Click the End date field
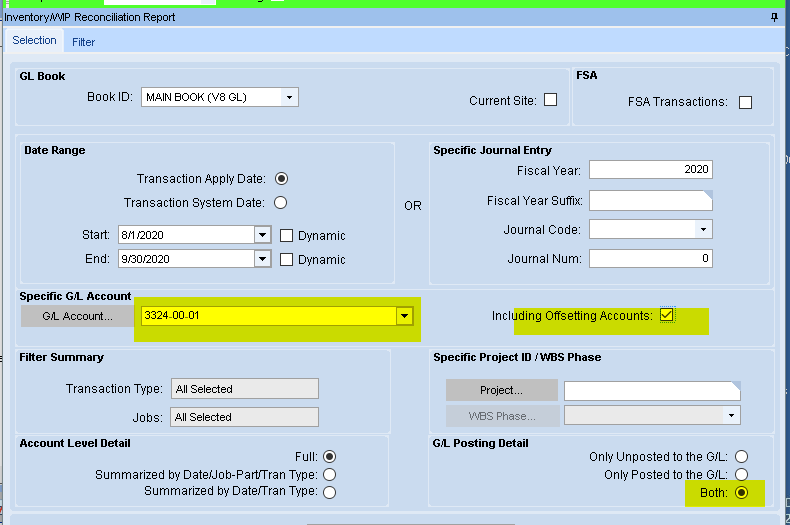Screen dimensions: 790x525 (x=186, y=259)
